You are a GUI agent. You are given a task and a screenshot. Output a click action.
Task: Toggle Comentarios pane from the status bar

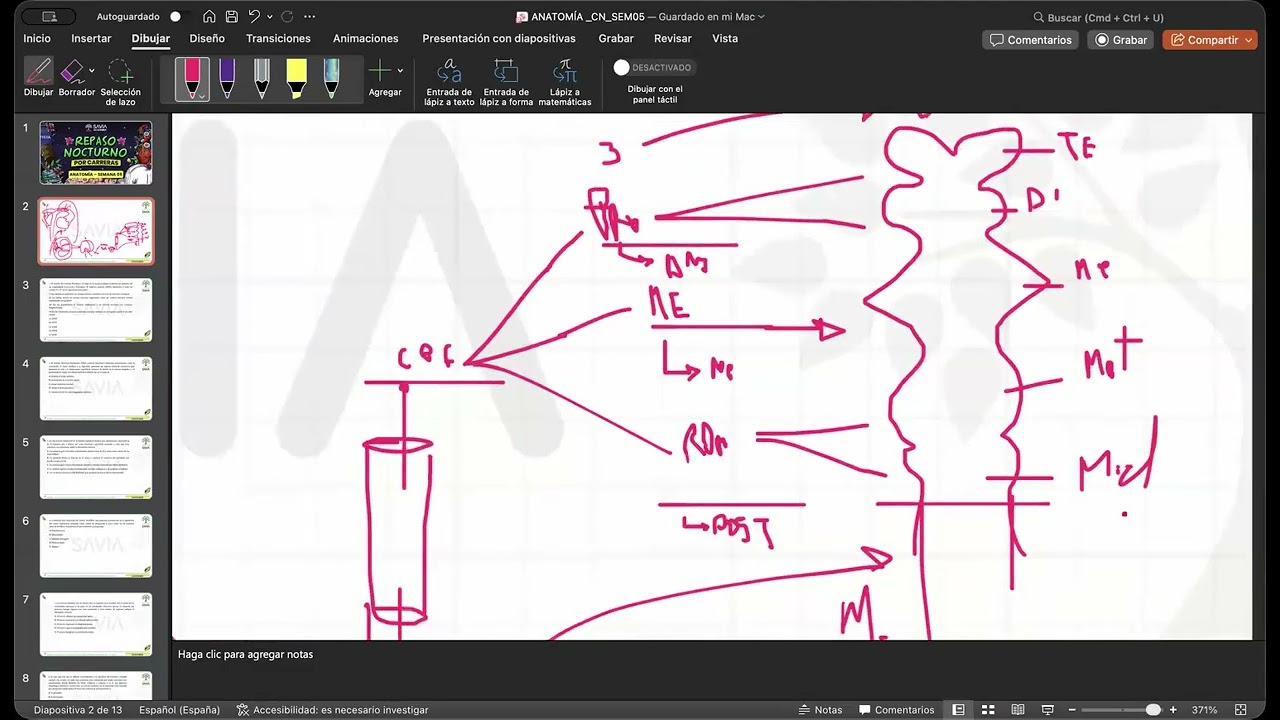[x=896, y=710]
